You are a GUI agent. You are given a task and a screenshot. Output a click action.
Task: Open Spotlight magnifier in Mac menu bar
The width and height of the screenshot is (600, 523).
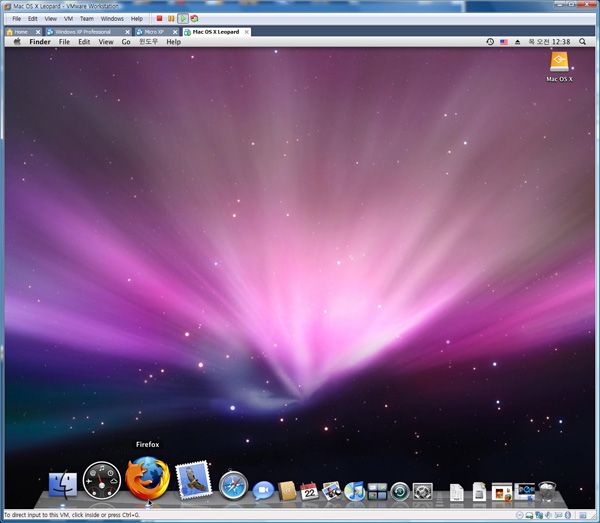click(x=582, y=42)
